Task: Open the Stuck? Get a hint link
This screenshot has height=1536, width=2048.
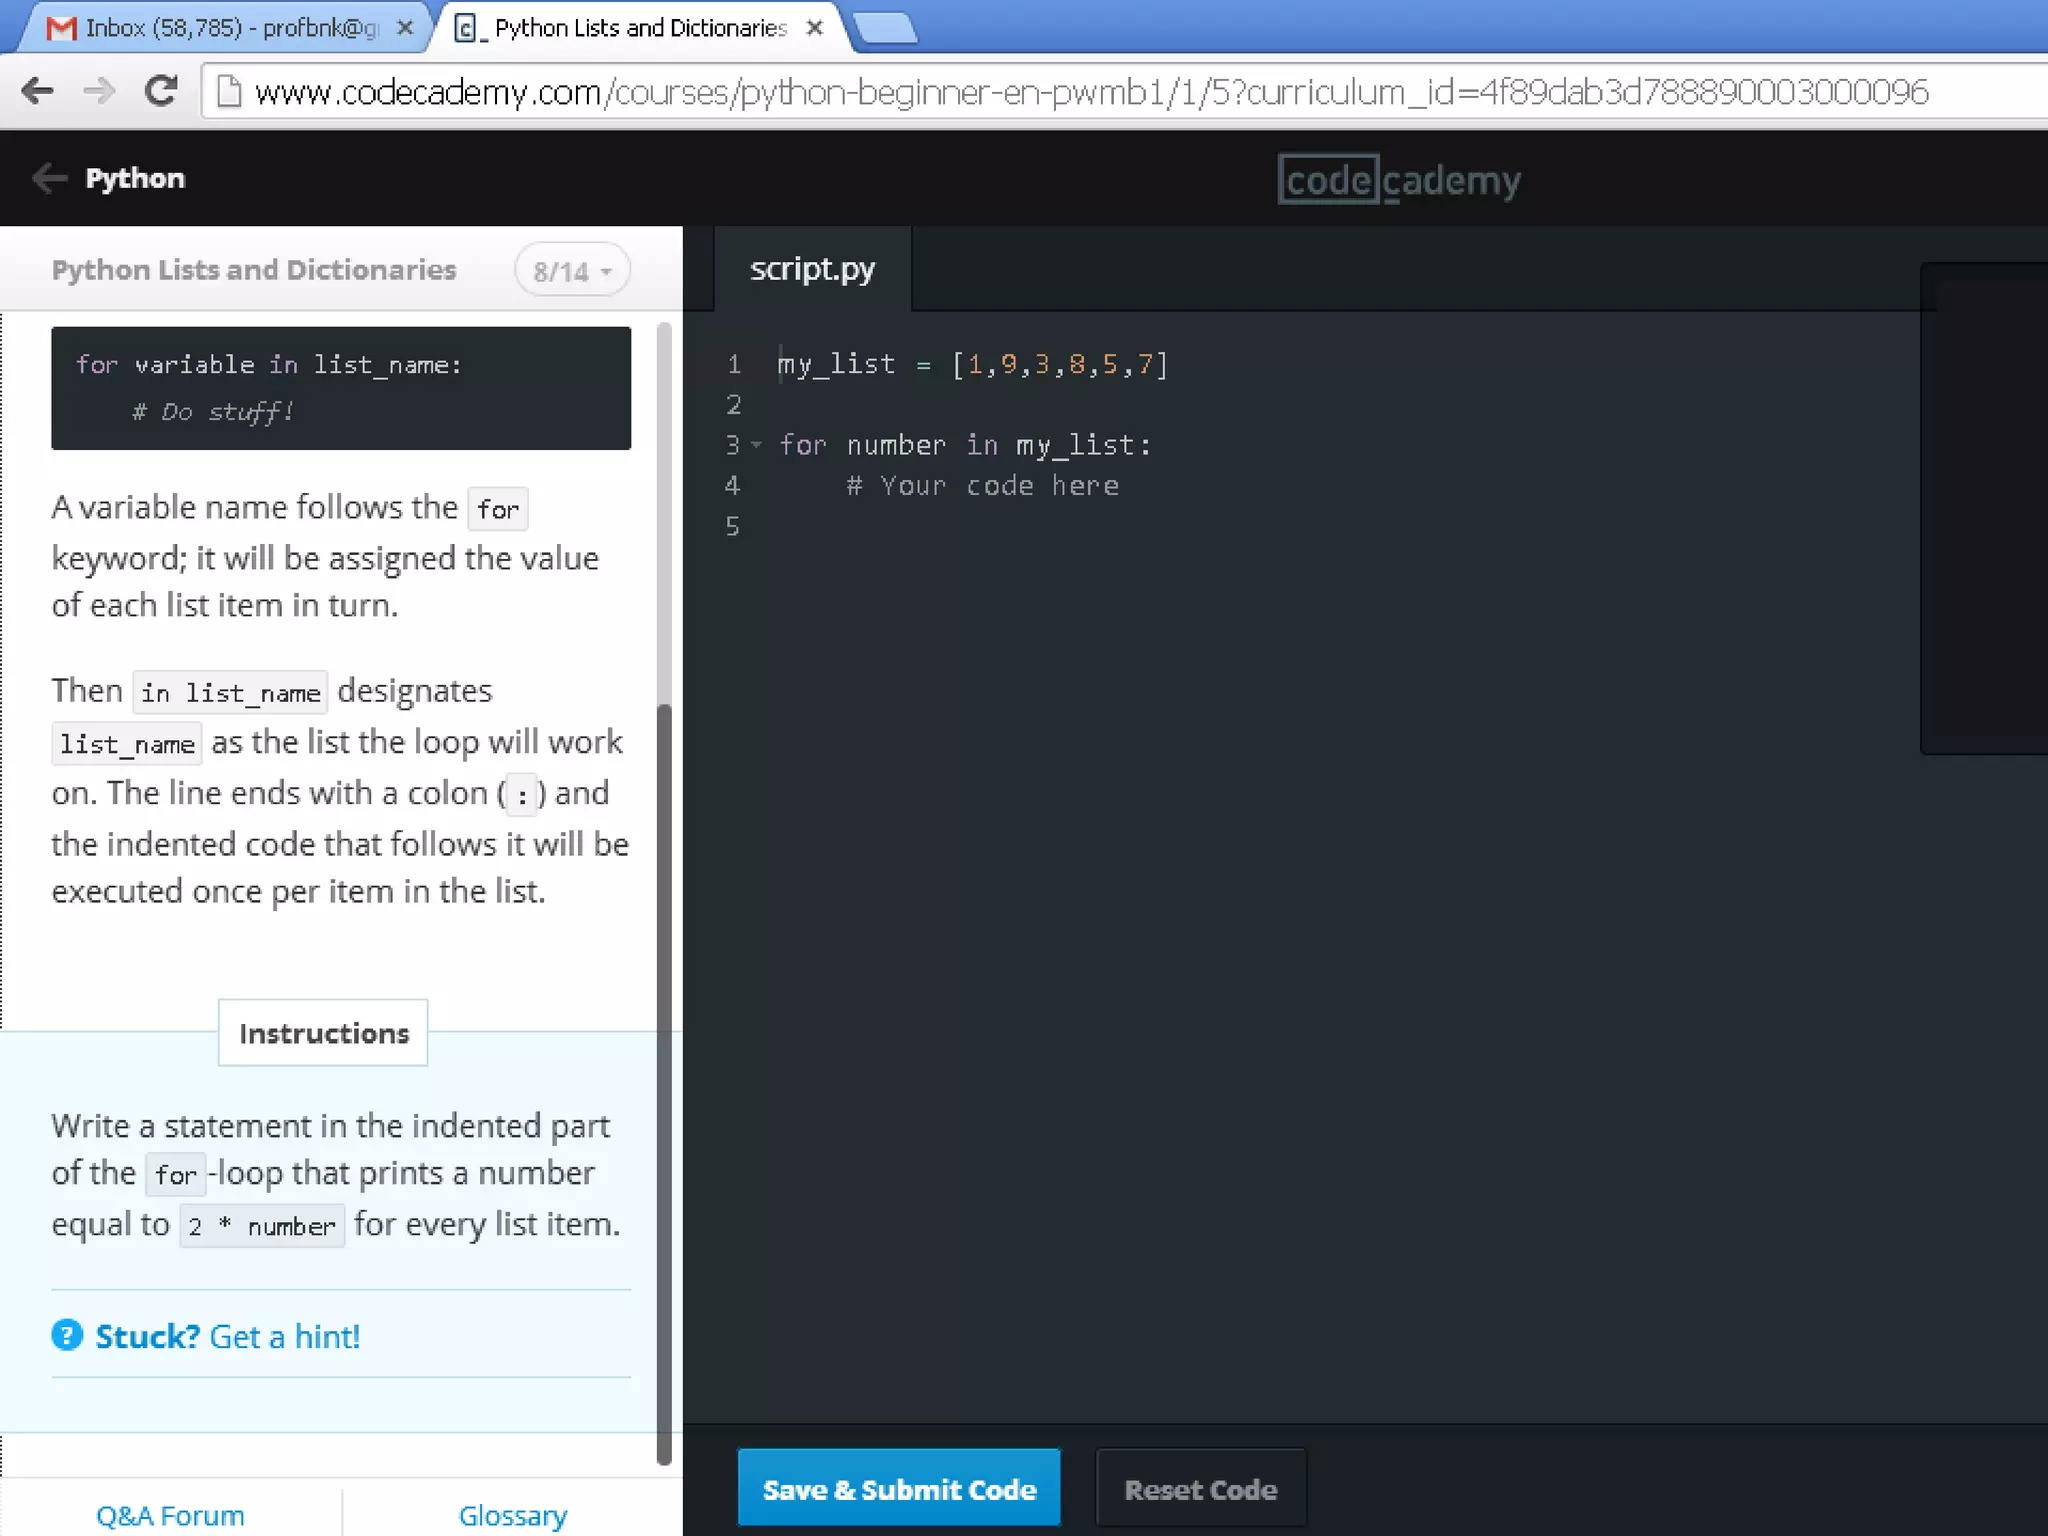Action: pyautogui.click(x=227, y=1336)
